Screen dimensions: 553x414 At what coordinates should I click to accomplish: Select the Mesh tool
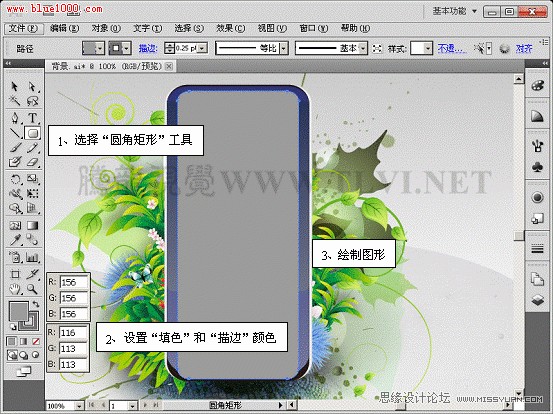(14, 225)
